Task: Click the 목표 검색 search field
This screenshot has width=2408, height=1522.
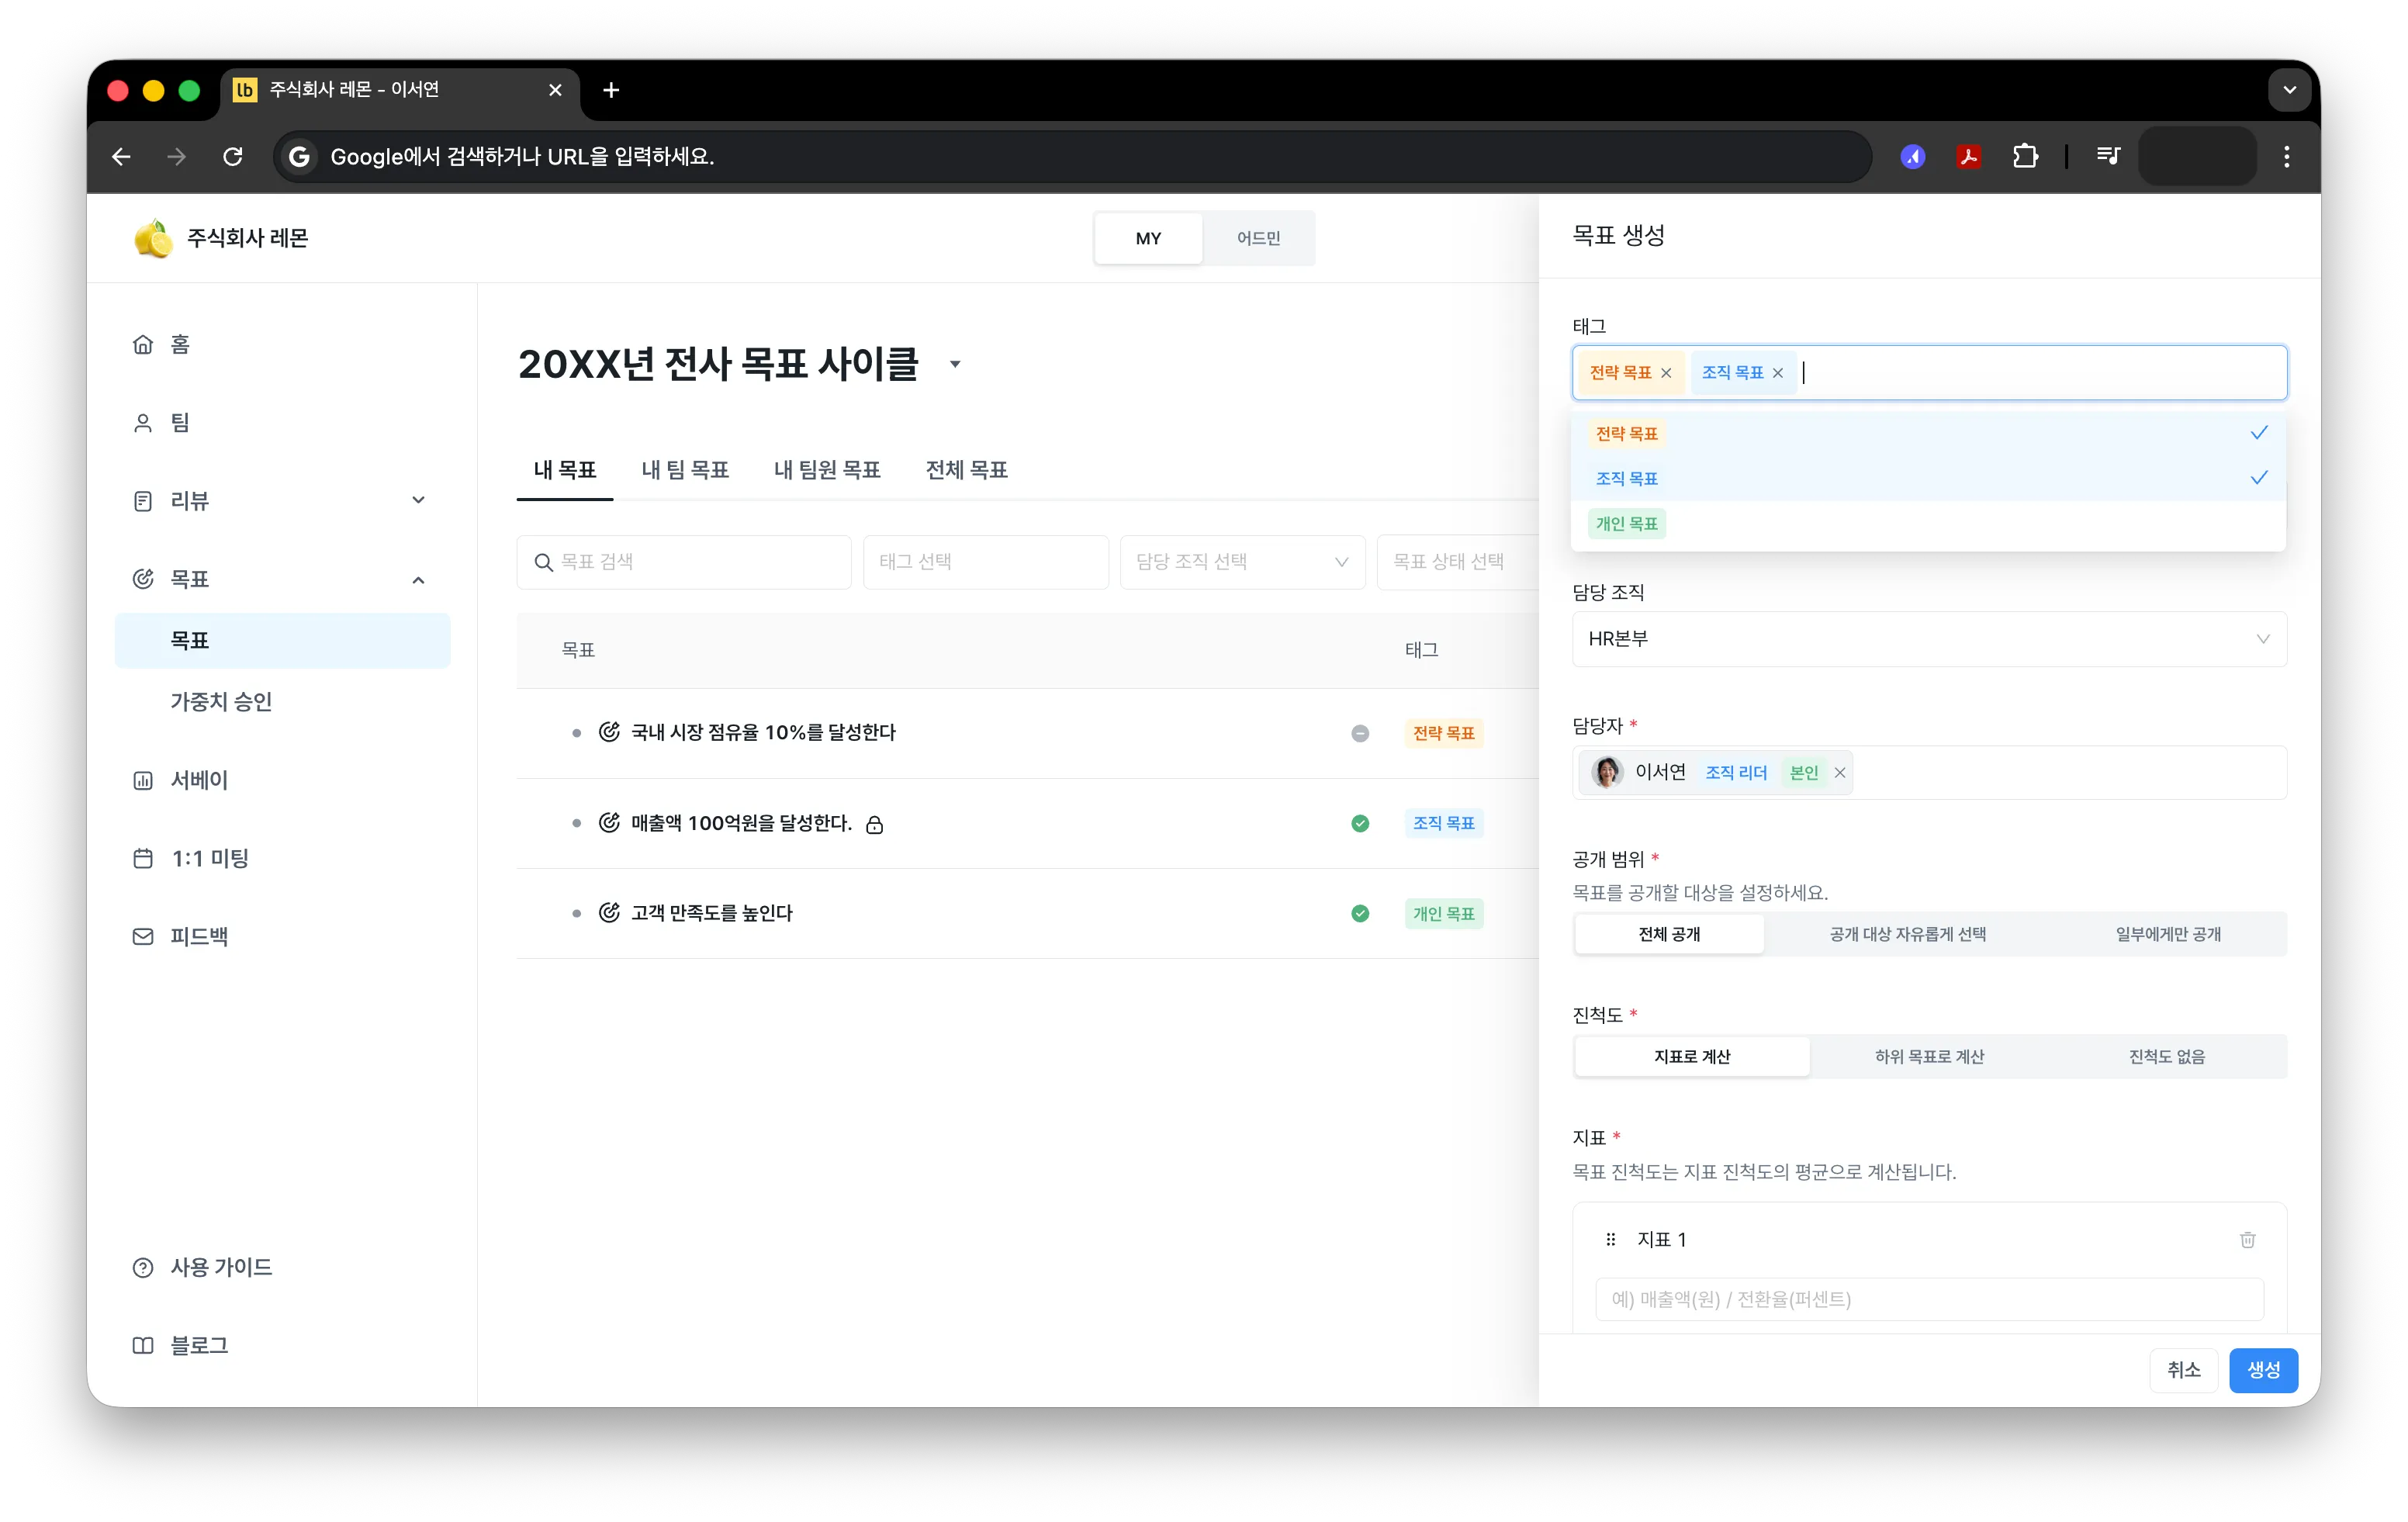Action: click(684, 562)
